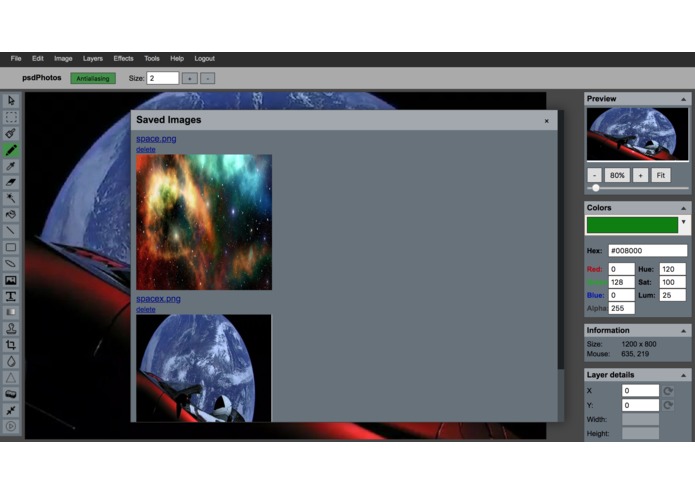Image resolution: width=695 pixels, height=494 pixels.
Task: Choose the Desaturate tool
Action: (x=11, y=394)
